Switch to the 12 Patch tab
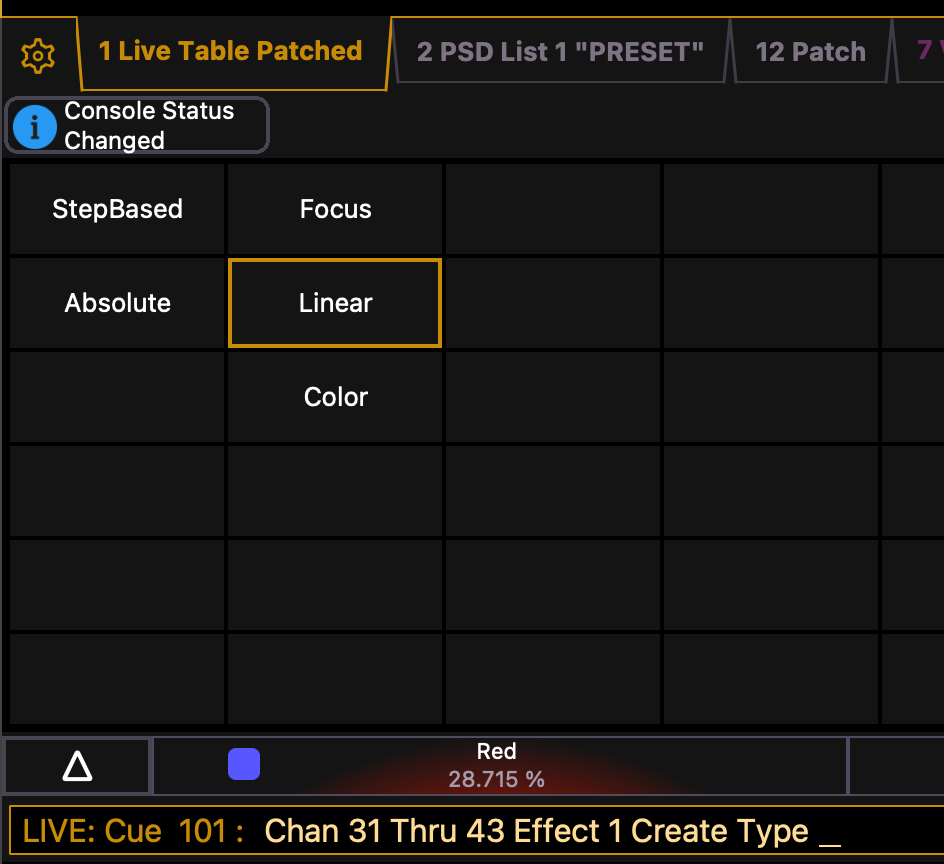Image resolution: width=944 pixels, height=864 pixels. pos(810,52)
